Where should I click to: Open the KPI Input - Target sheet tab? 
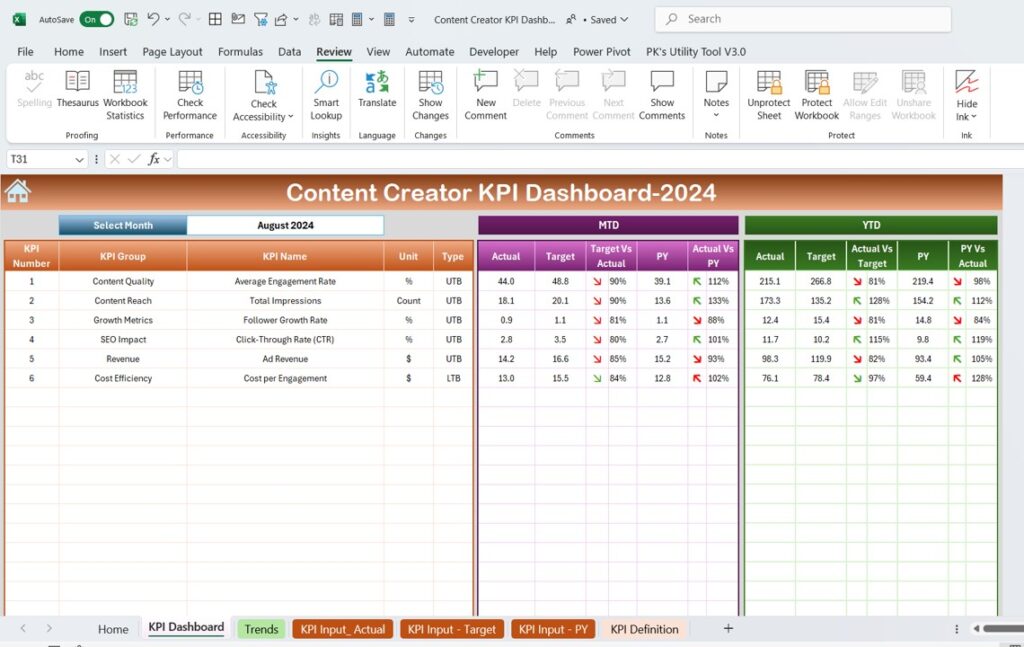[452, 629]
